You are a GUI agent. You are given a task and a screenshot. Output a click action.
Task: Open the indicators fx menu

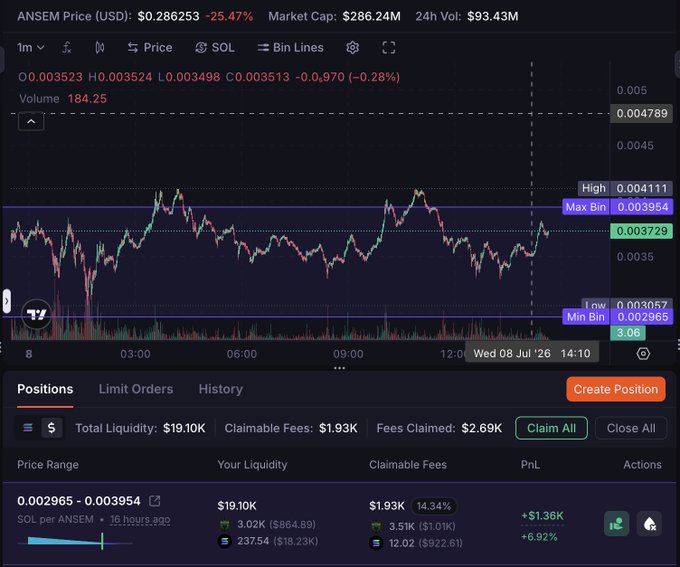point(66,47)
